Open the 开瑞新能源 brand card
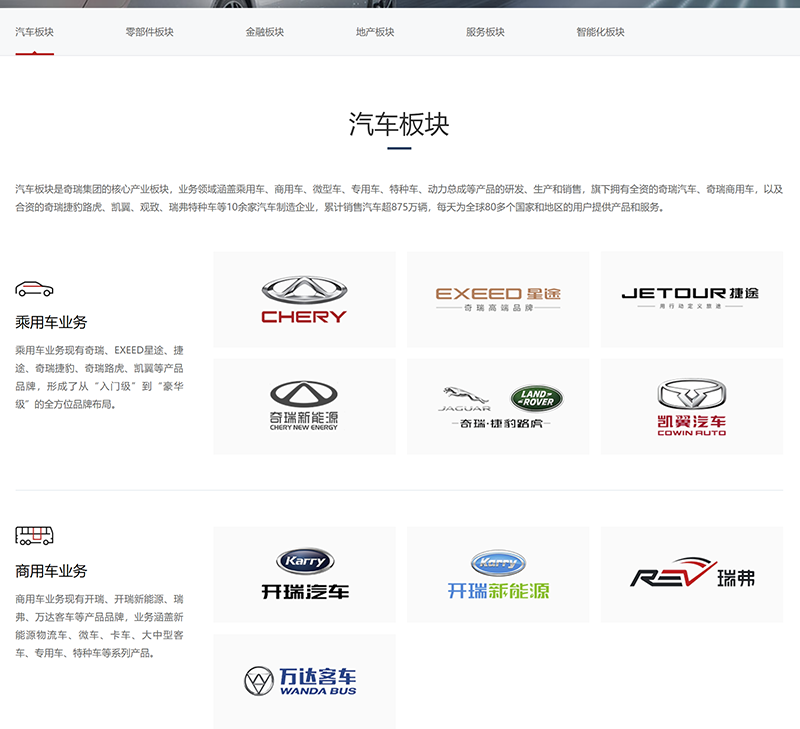Image resolution: width=800 pixels, height=729 pixels. 498,574
